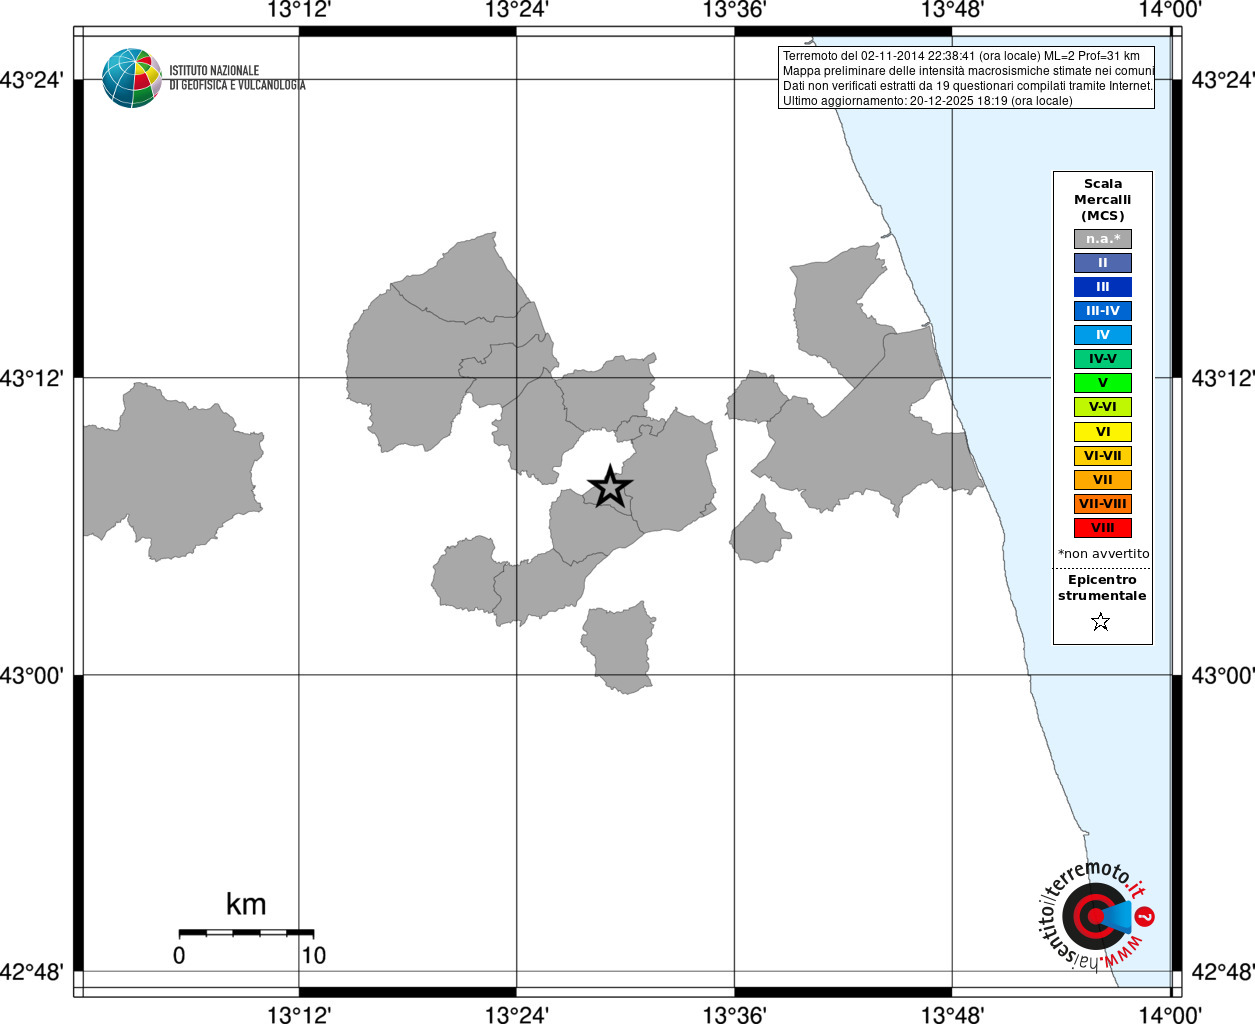Click the Istituto Nazionale di Geofisica text
Viewport: 1255px width, 1024px height.
[x=237, y=78]
